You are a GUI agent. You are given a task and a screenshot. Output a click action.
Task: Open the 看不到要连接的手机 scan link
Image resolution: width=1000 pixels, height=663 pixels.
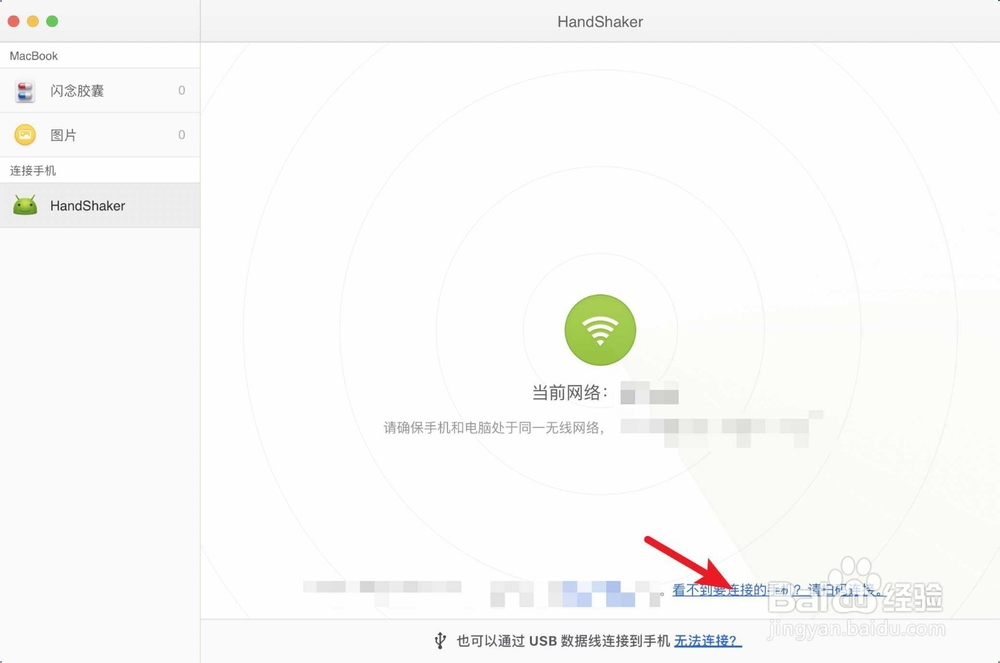click(778, 590)
